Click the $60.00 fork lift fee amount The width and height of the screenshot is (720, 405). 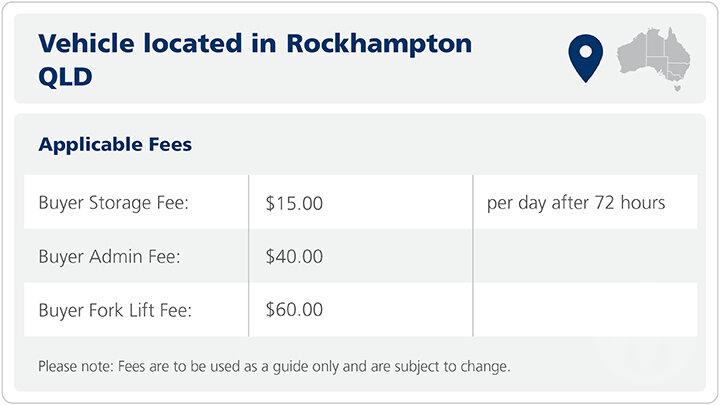(294, 310)
